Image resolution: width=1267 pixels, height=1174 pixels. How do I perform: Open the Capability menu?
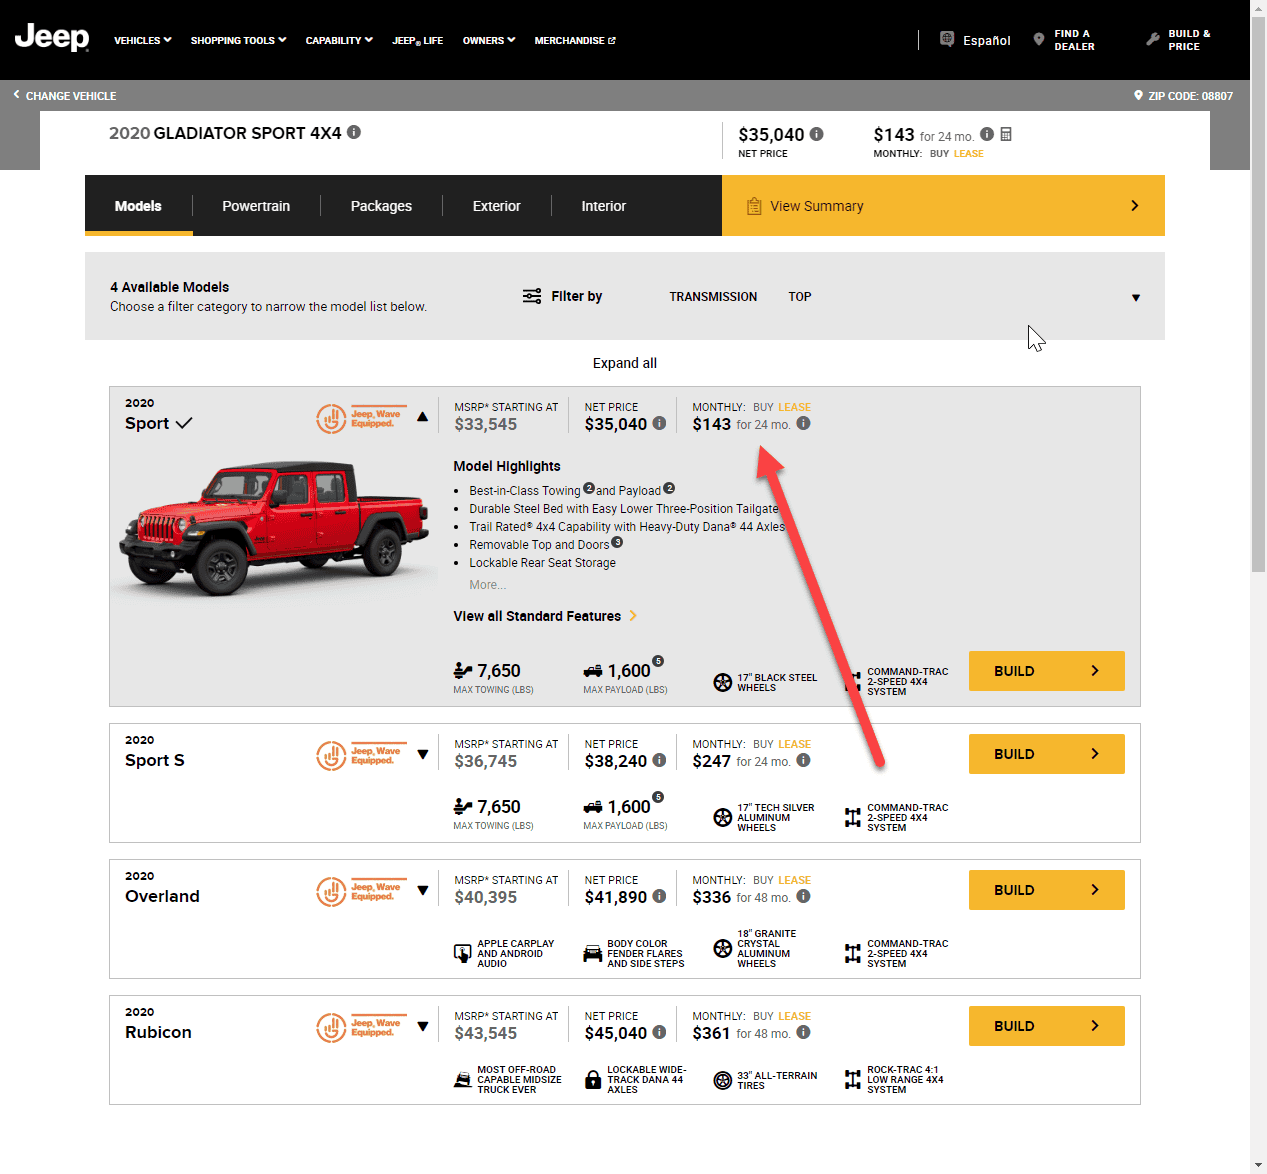[x=339, y=40]
